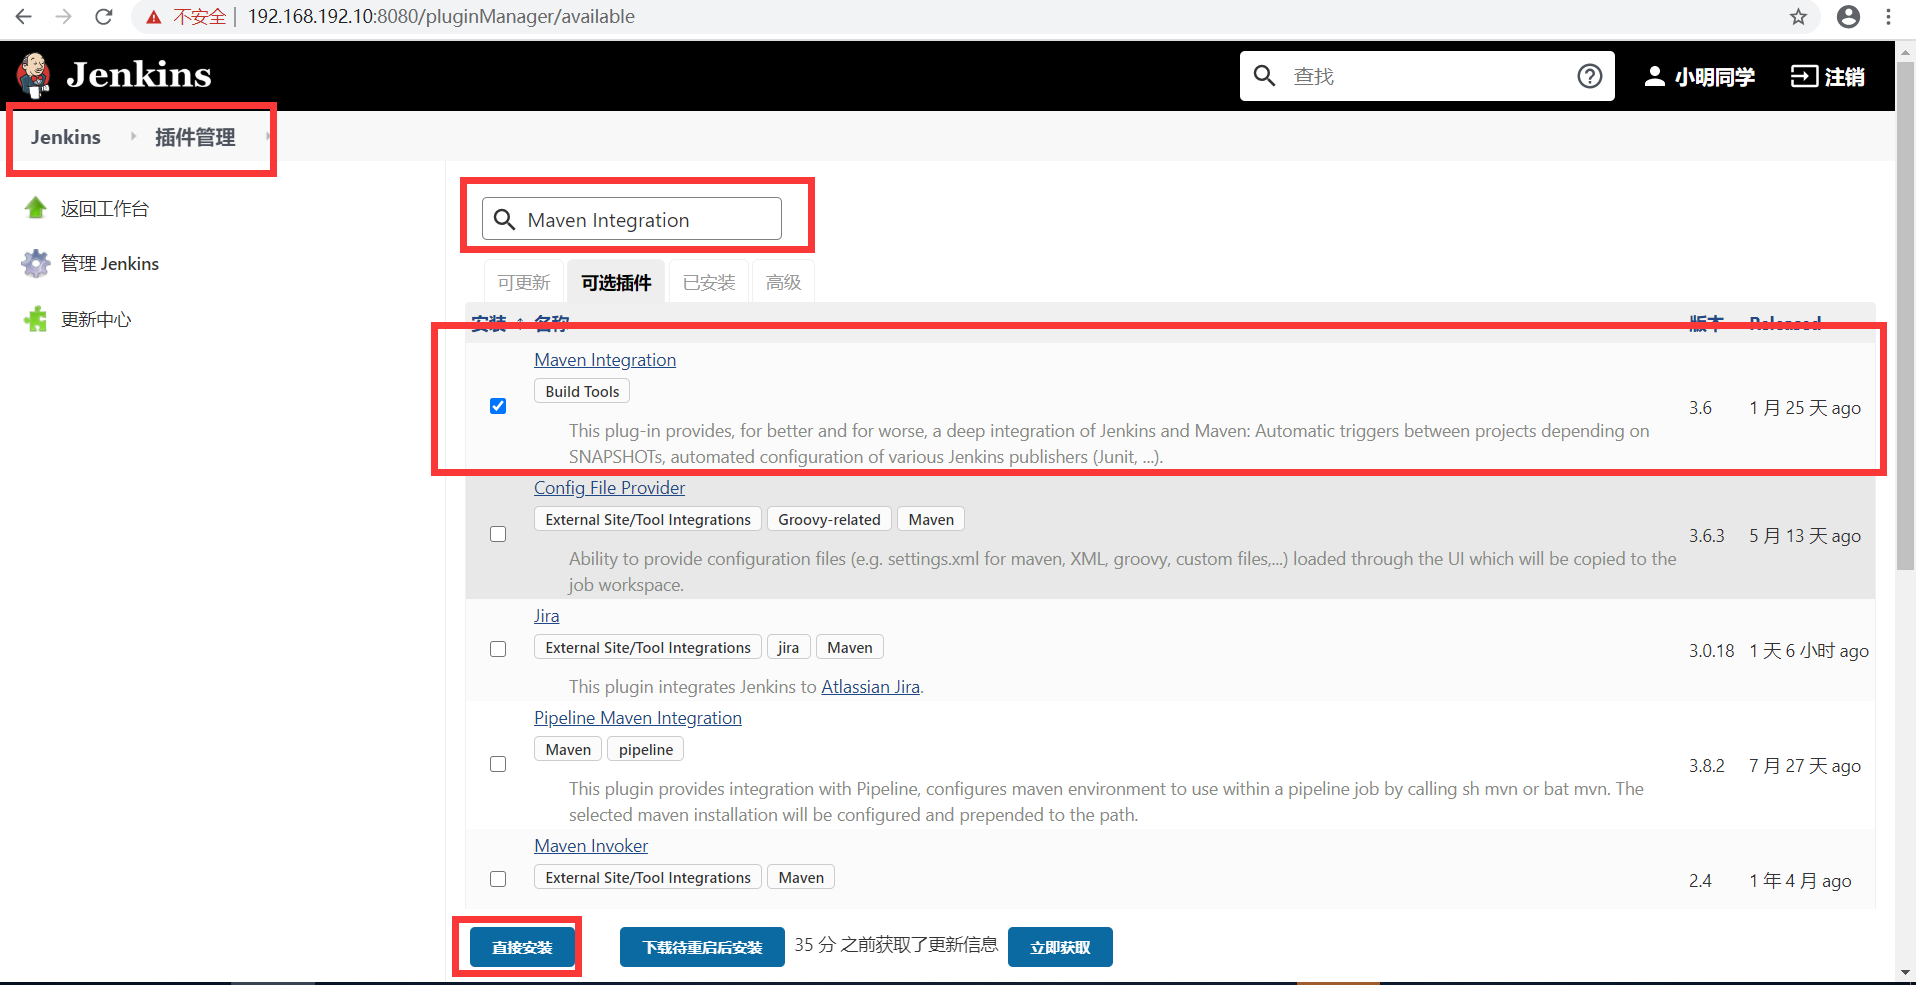Open the browser profile avatar icon
1916x985 pixels.
pyautogui.click(x=1848, y=17)
